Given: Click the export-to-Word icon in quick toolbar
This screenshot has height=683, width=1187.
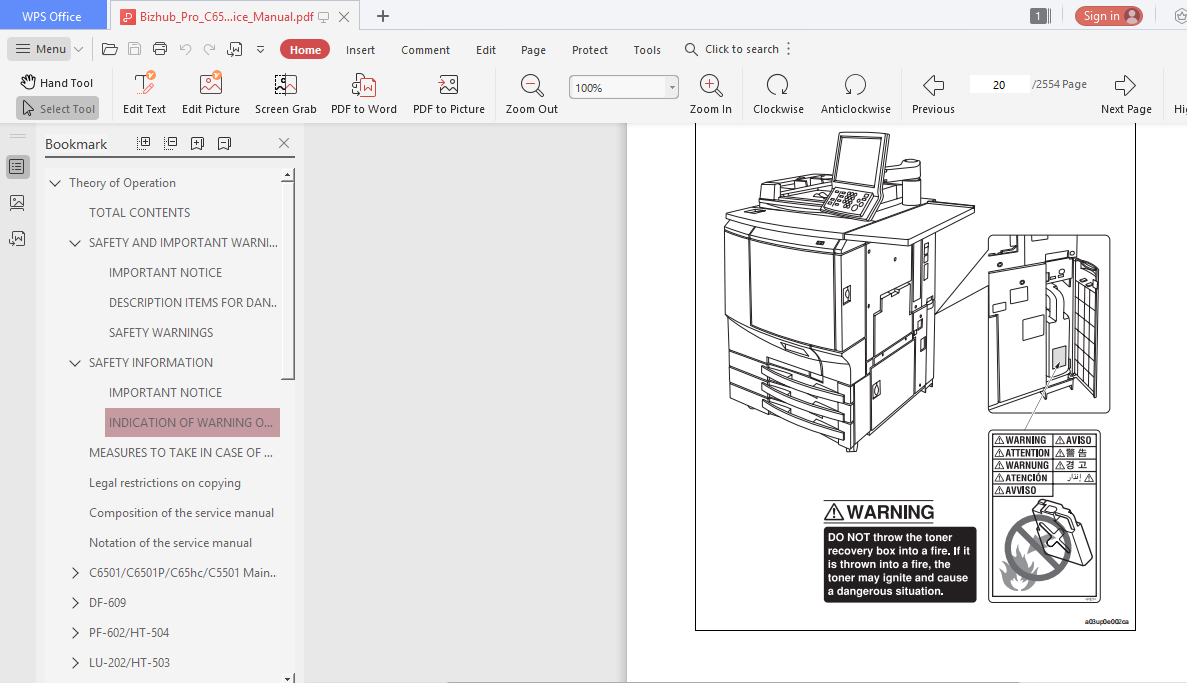Looking at the screenshot, I should [x=235, y=49].
